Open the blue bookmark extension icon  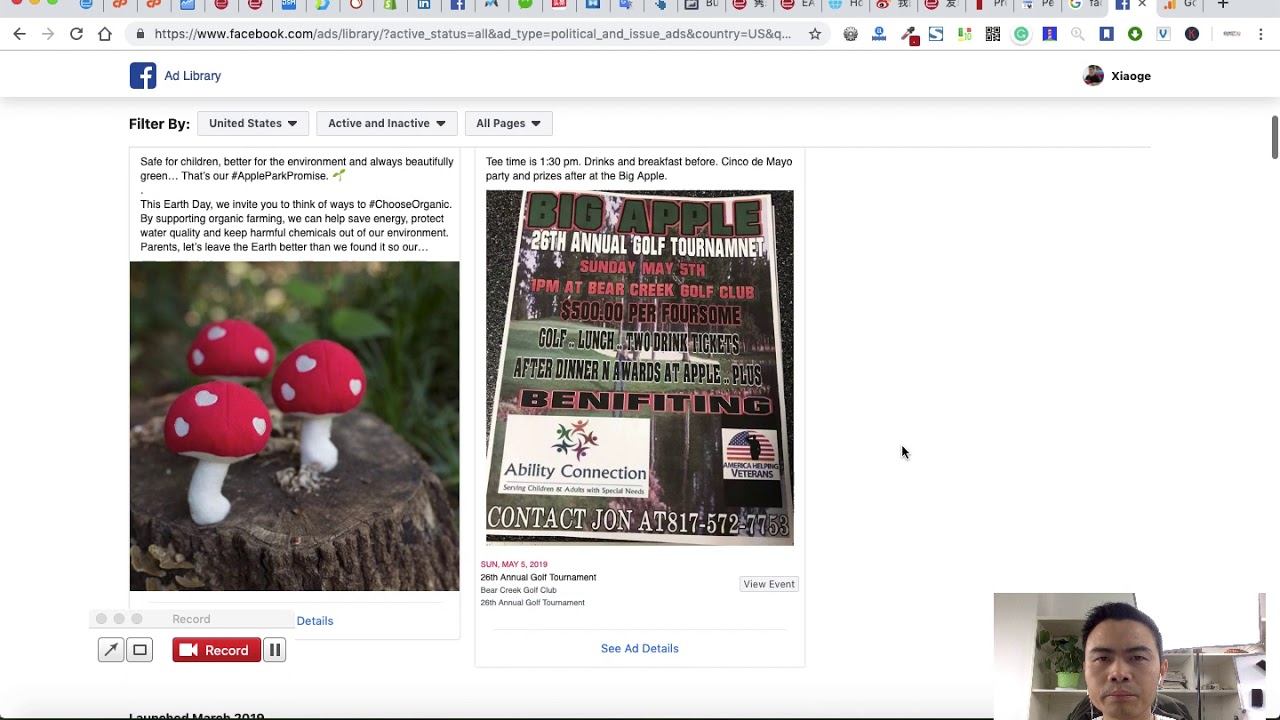(1106, 34)
